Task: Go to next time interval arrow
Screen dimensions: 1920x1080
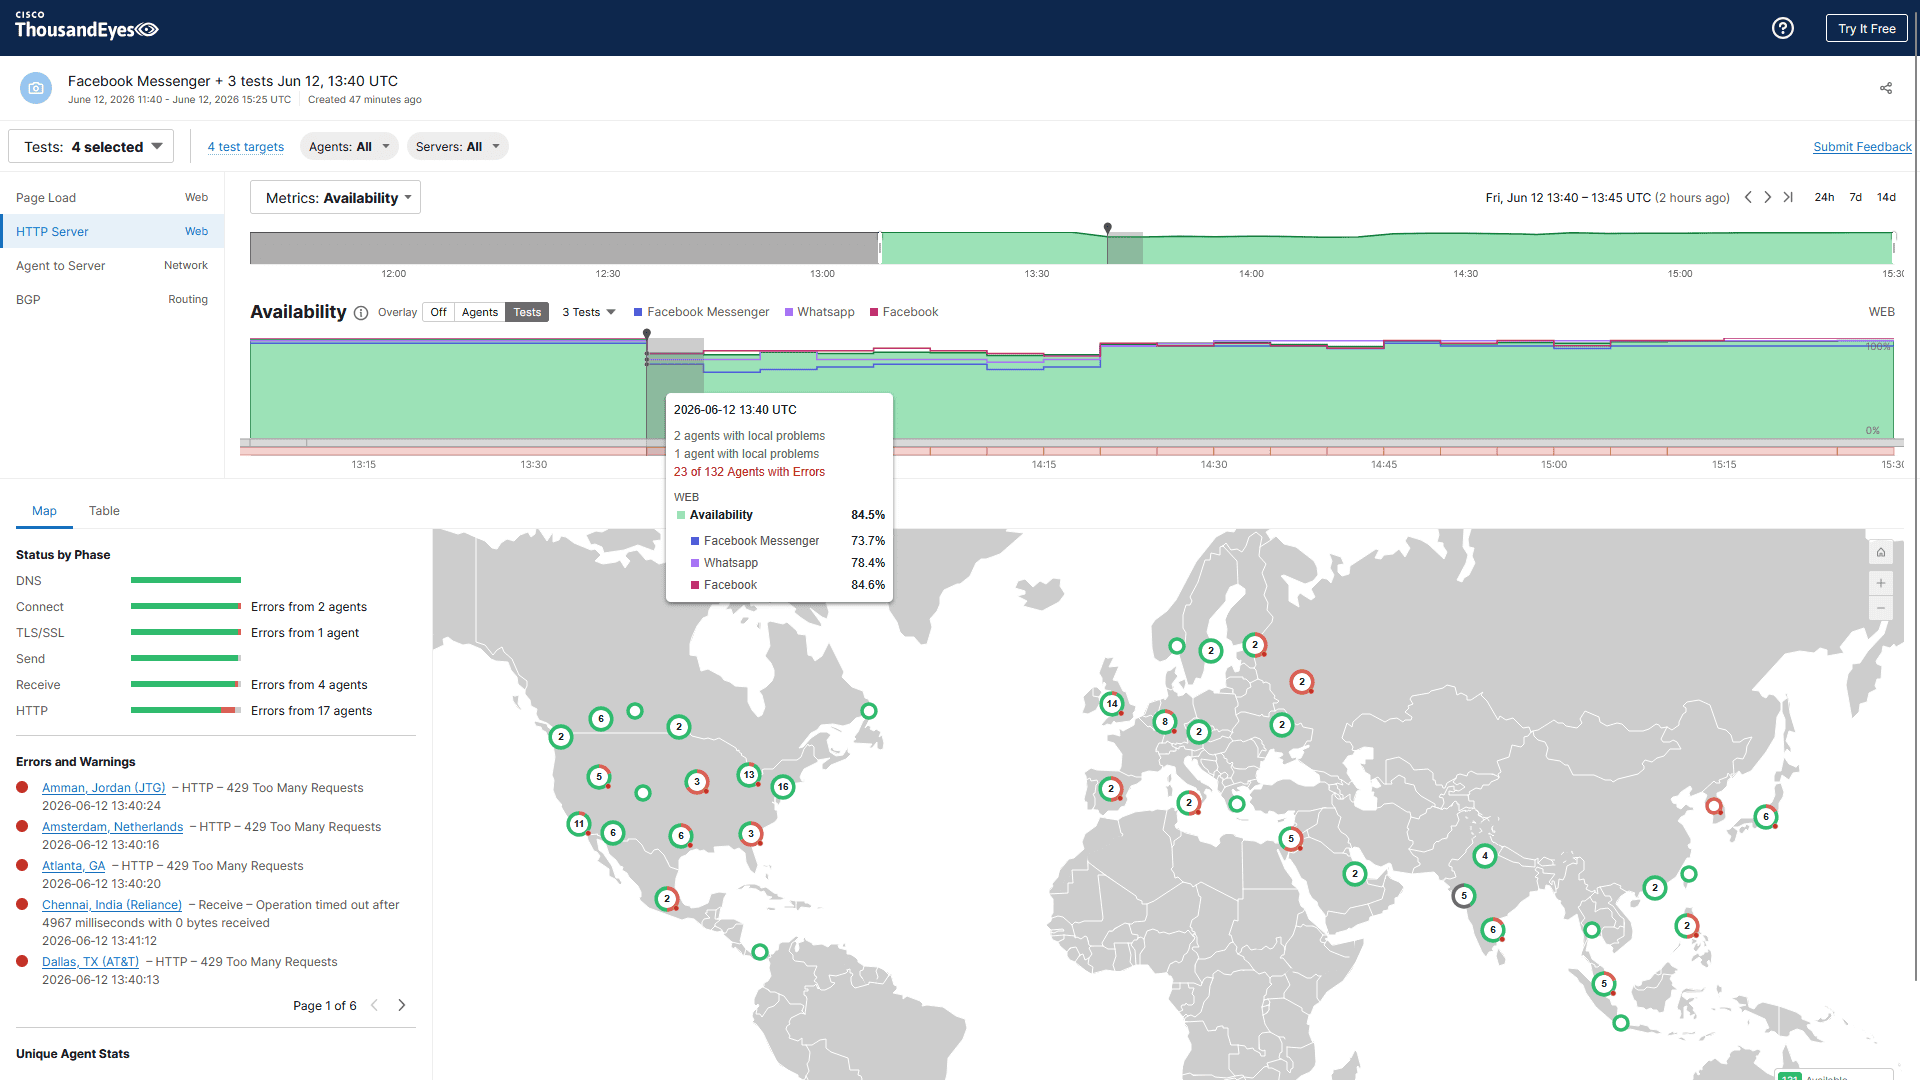Action: pos(1768,197)
